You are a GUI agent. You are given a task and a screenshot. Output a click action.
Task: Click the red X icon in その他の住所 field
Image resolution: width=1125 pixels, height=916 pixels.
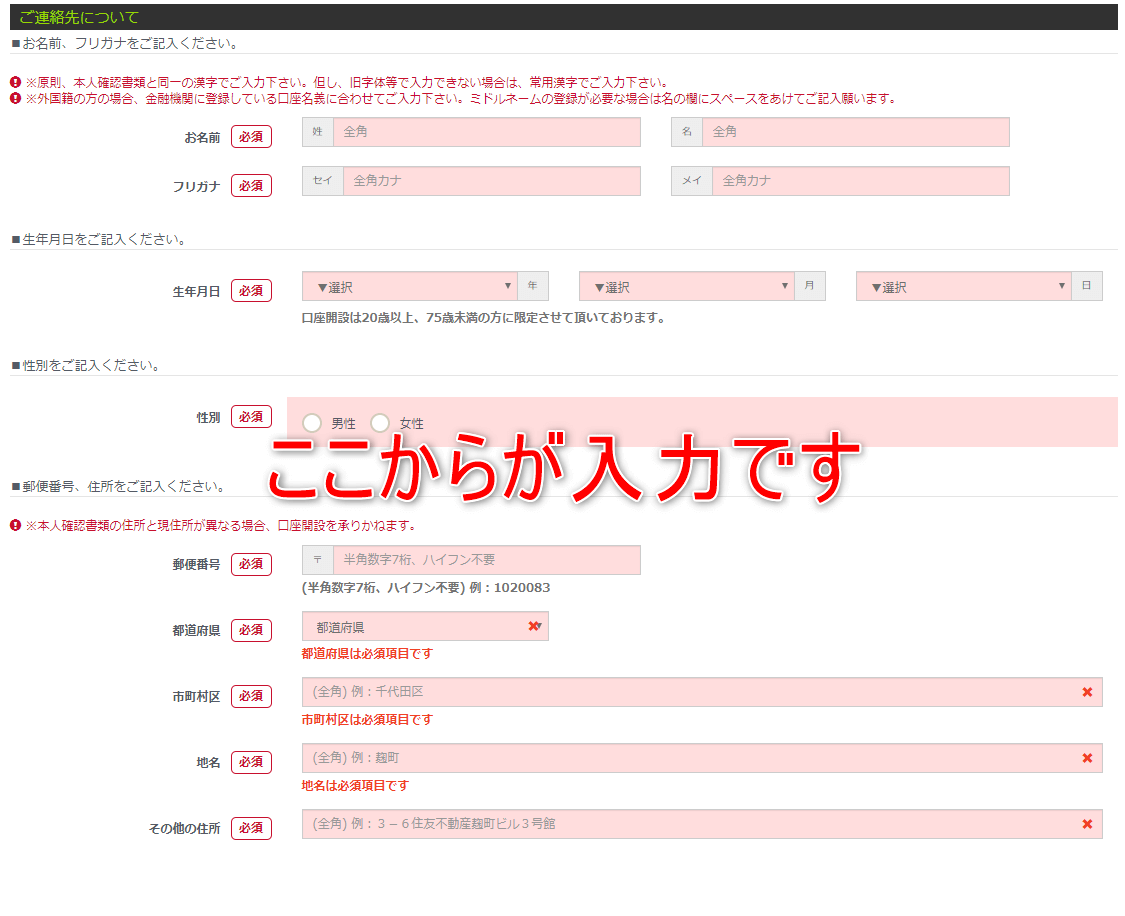1087,824
